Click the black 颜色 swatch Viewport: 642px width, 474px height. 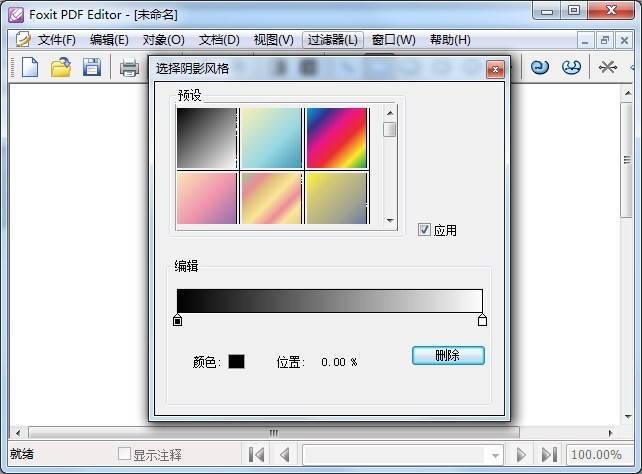(x=236, y=362)
